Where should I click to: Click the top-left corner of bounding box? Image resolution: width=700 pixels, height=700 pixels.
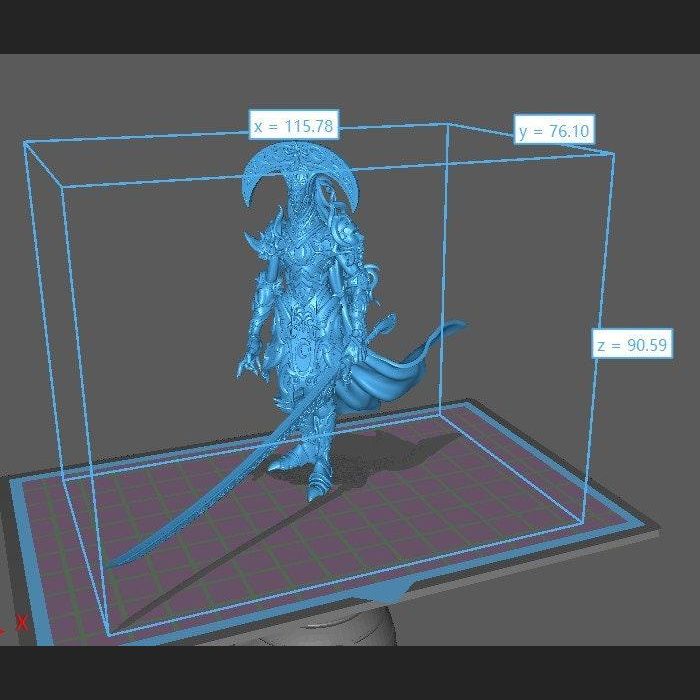pos(25,143)
